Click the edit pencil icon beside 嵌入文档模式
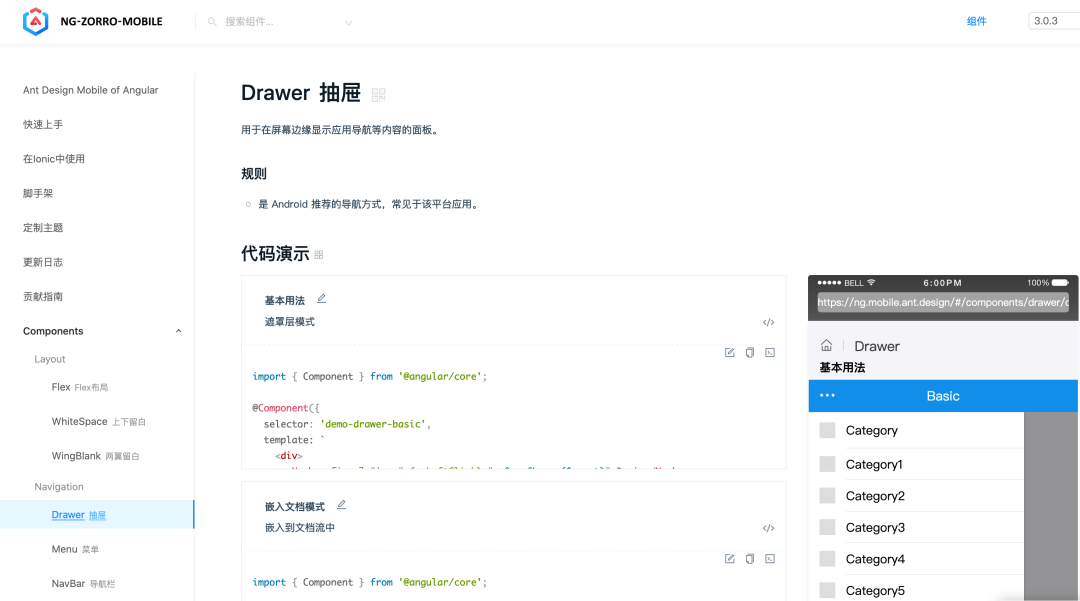Image resolution: width=1080 pixels, height=601 pixels. (341, 505)
